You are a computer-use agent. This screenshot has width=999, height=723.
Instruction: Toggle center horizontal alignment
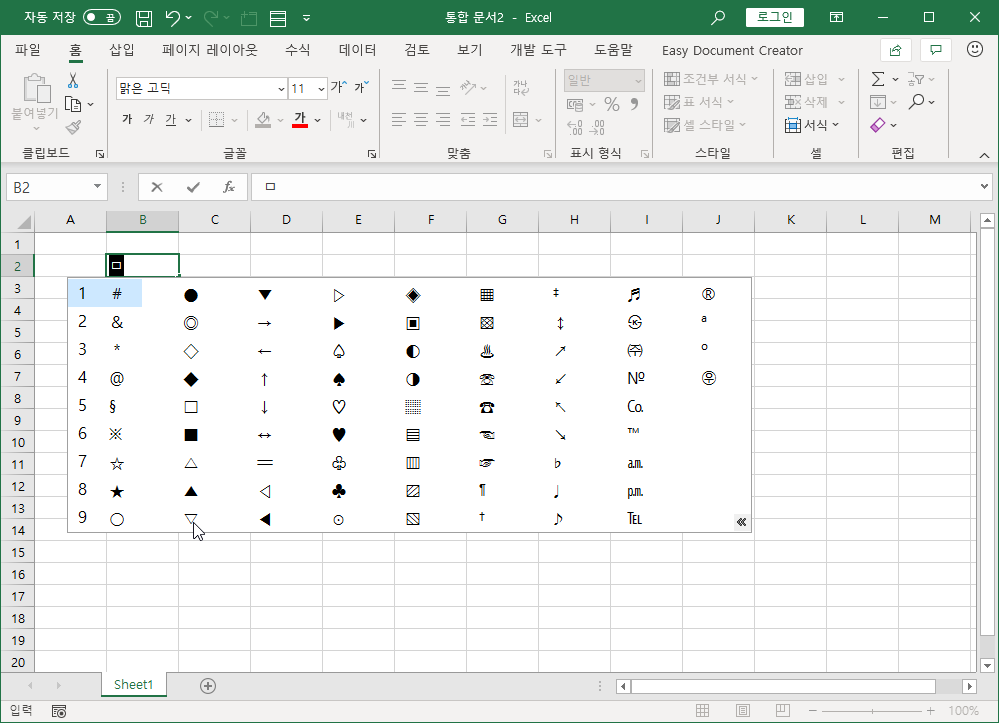[420, 119]
